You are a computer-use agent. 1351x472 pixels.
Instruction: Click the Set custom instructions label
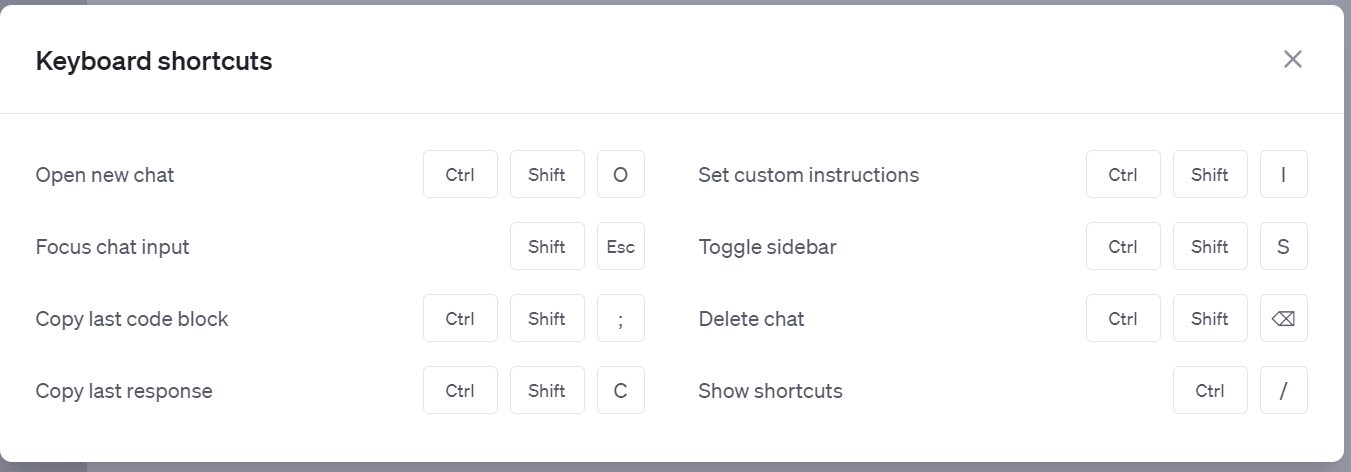pos(809,175)
